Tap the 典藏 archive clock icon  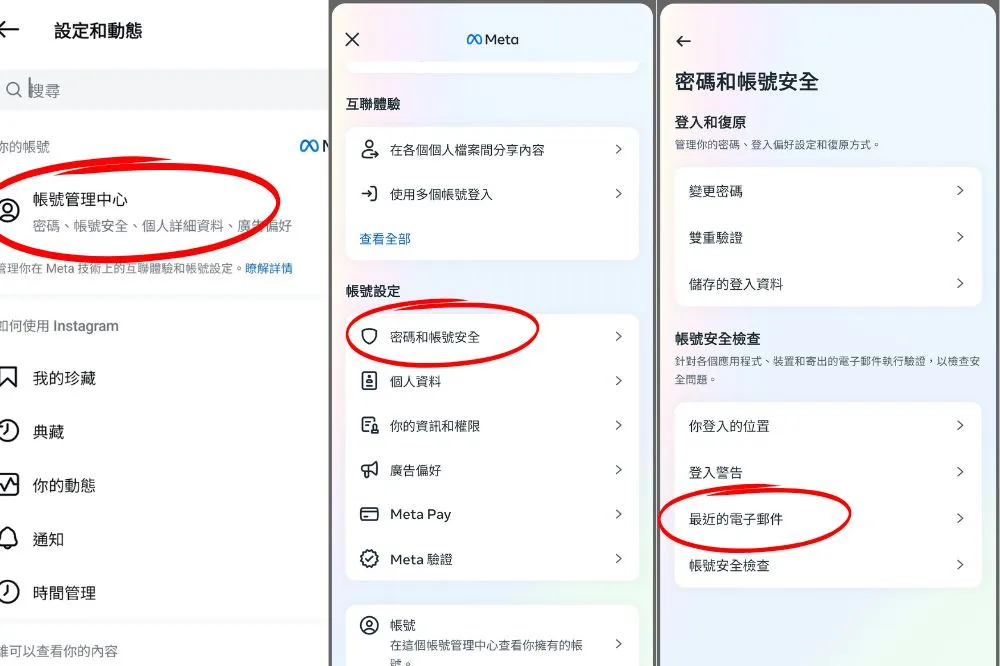click(x=8, y=431)
